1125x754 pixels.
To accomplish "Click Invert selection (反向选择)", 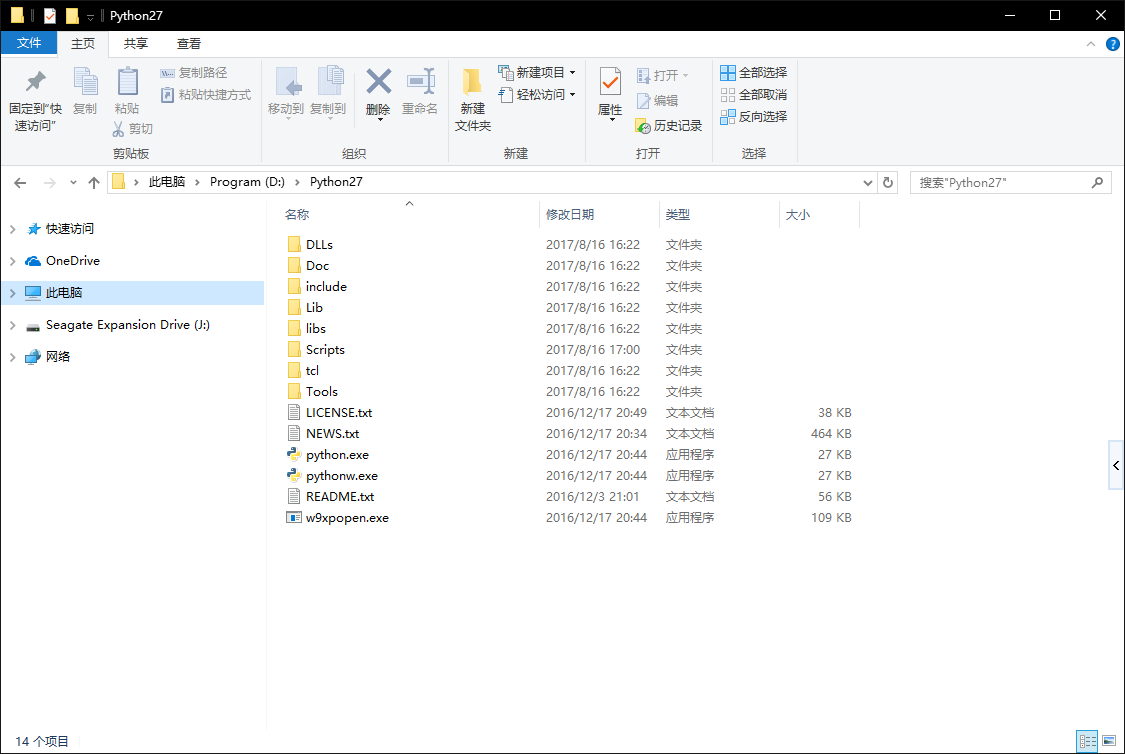I will click(753, 116).
